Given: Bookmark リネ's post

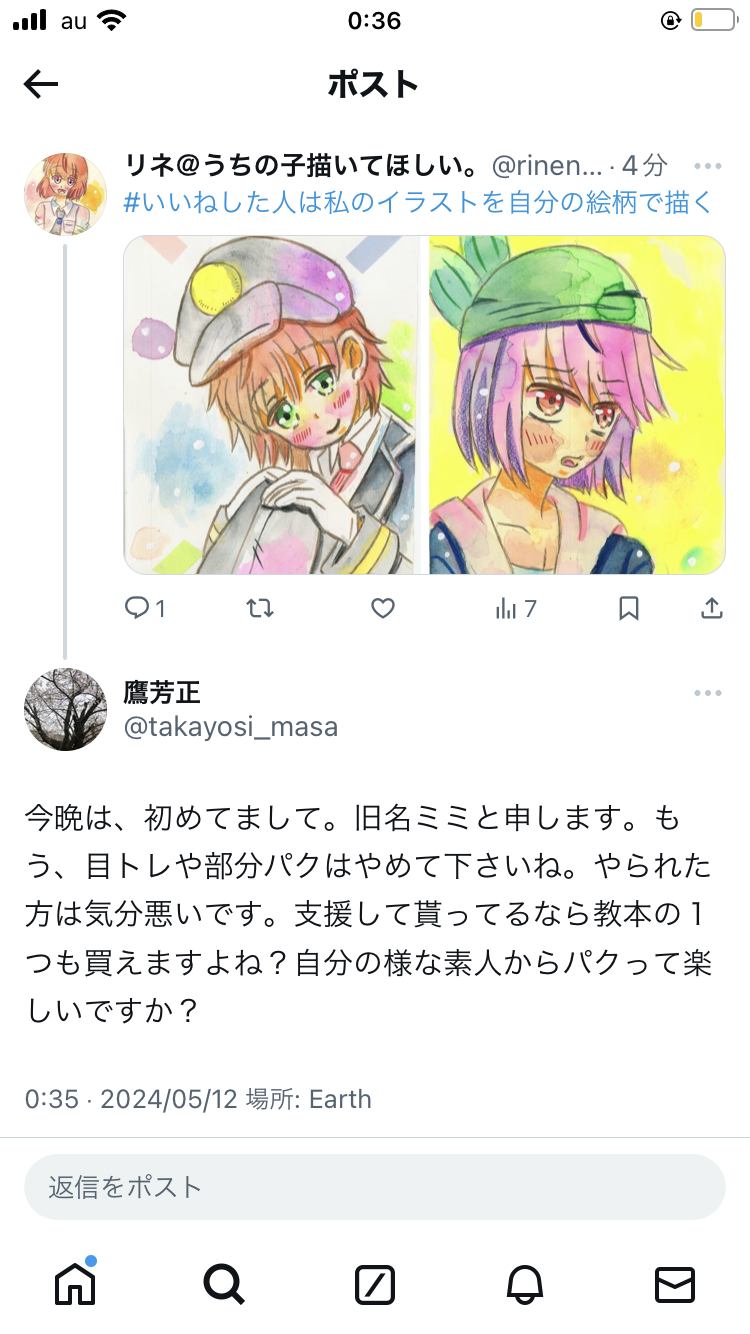Looking at the screenshot, I should coord(628,608).
